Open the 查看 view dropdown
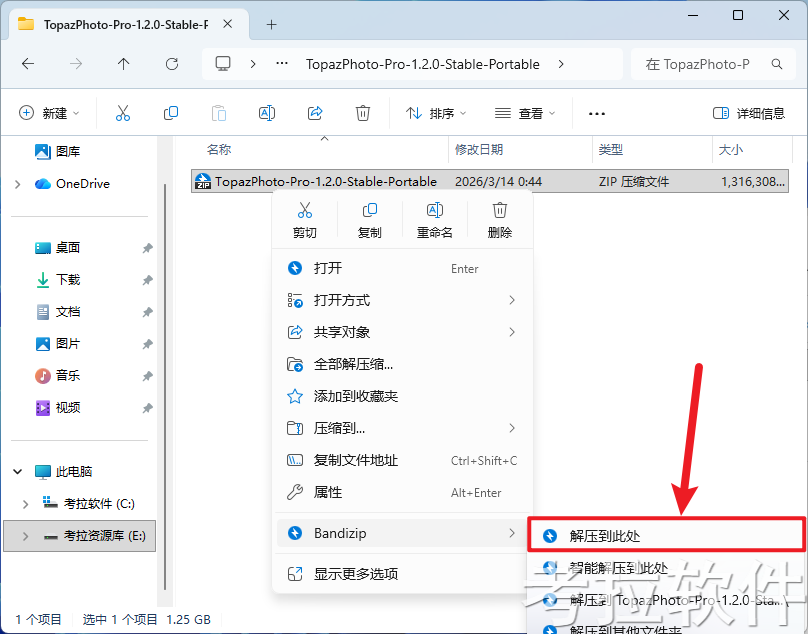This screenshot has width=808, height=634. [524, 113]
